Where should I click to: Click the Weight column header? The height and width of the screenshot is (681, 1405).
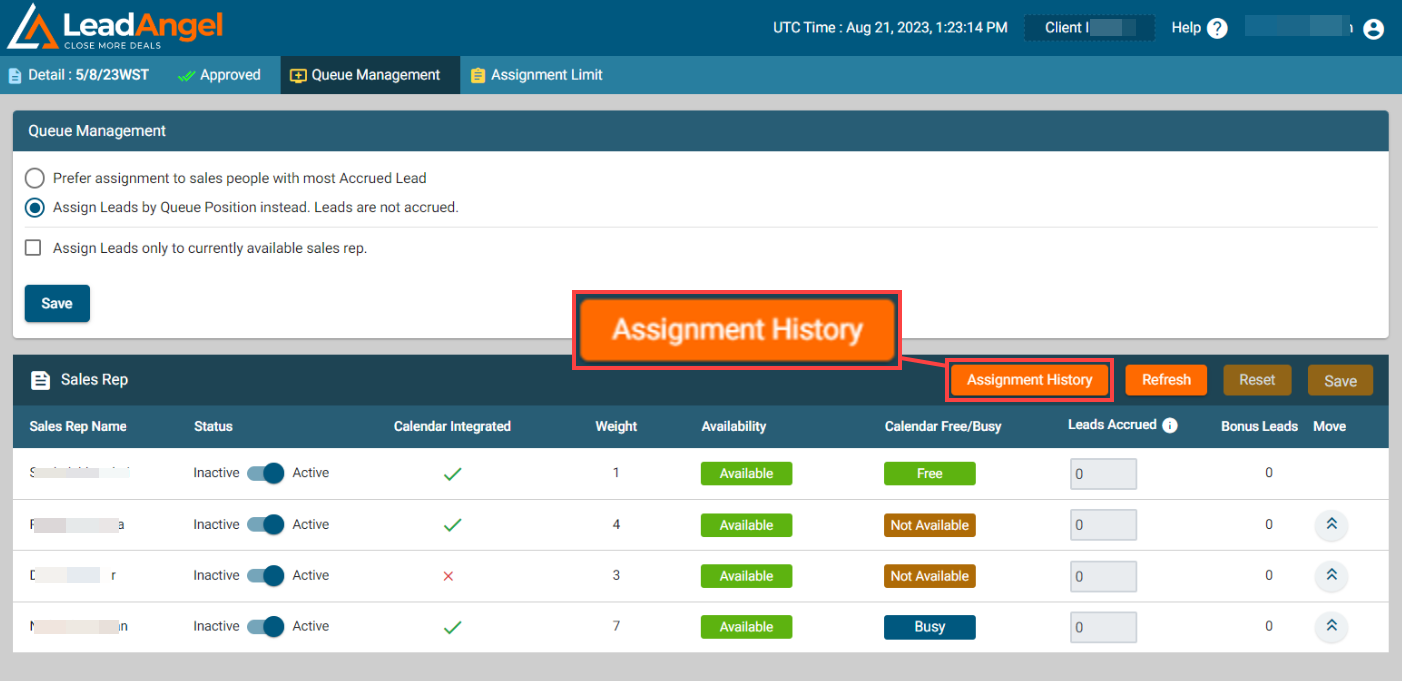pos(616,426)
